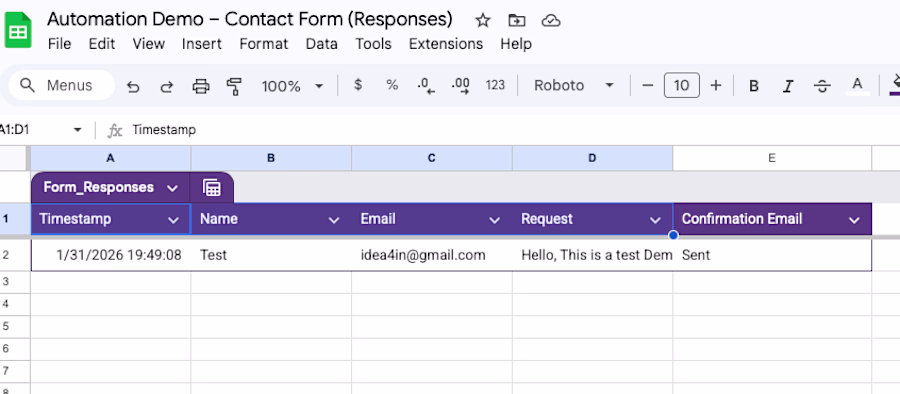Star this spreadsheet

(x=483, y=21)
